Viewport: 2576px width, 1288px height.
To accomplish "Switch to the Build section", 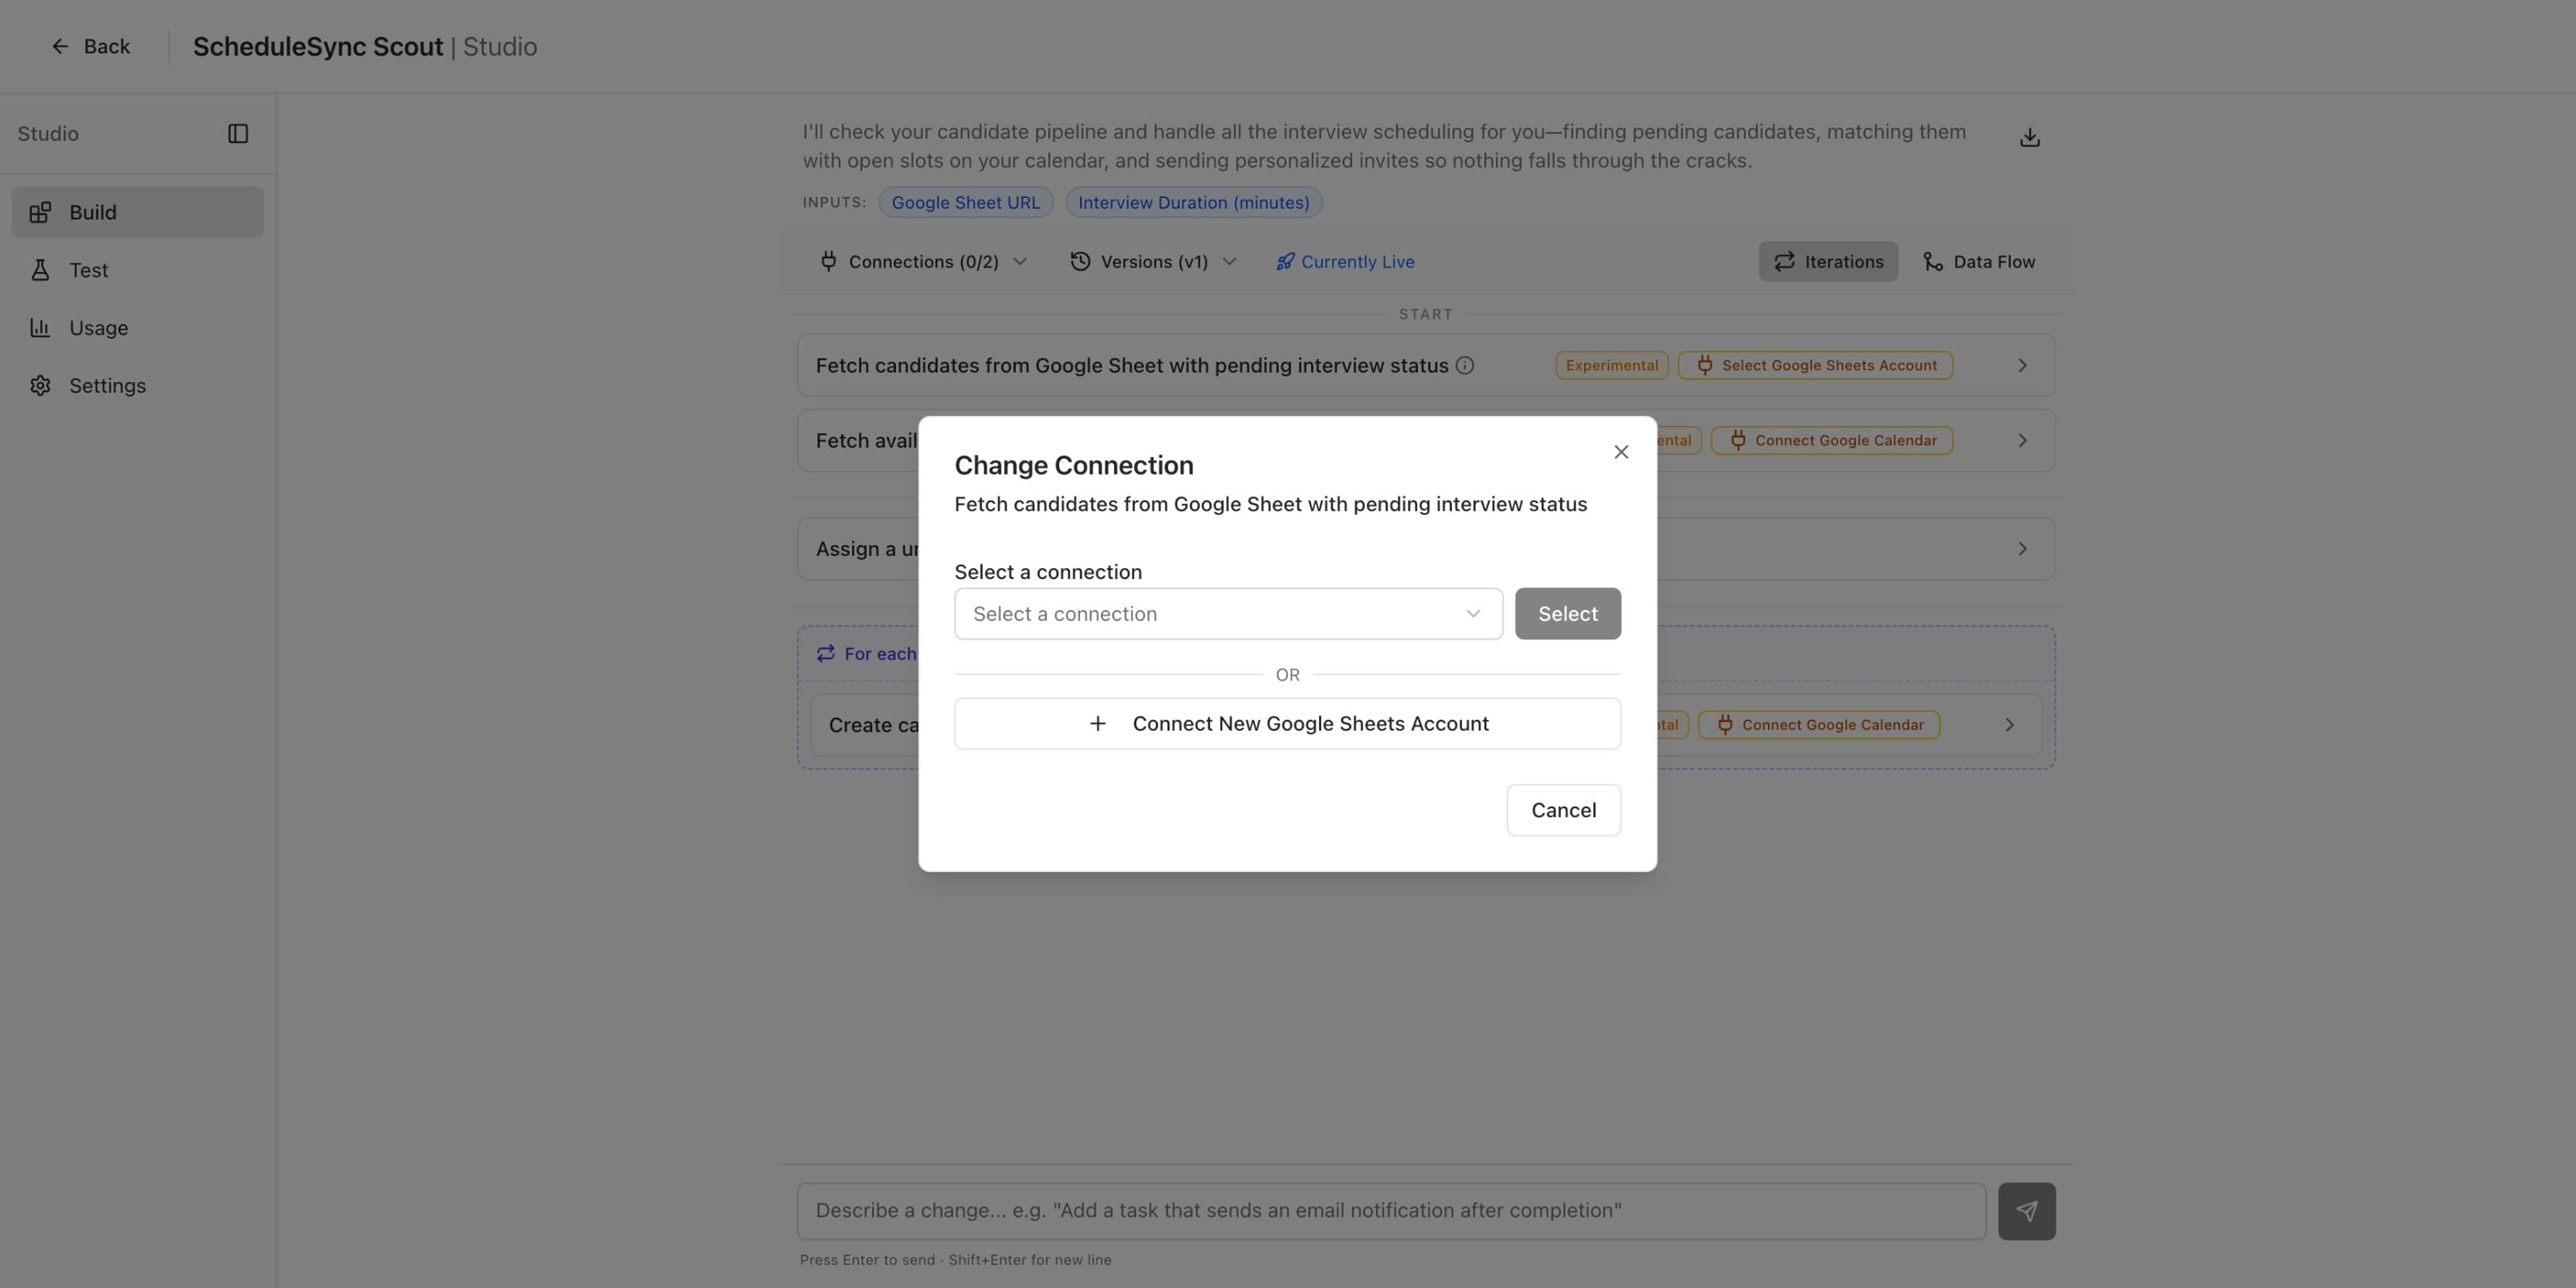I will tap(92, 211).
